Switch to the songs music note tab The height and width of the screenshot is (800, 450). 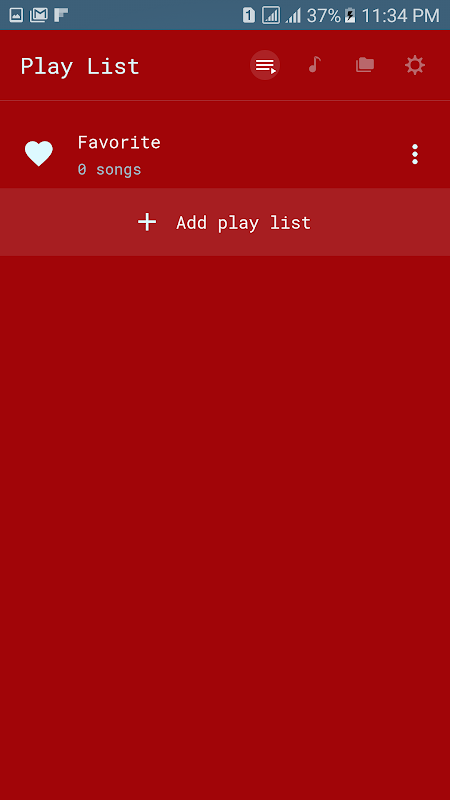pos(314,65)
